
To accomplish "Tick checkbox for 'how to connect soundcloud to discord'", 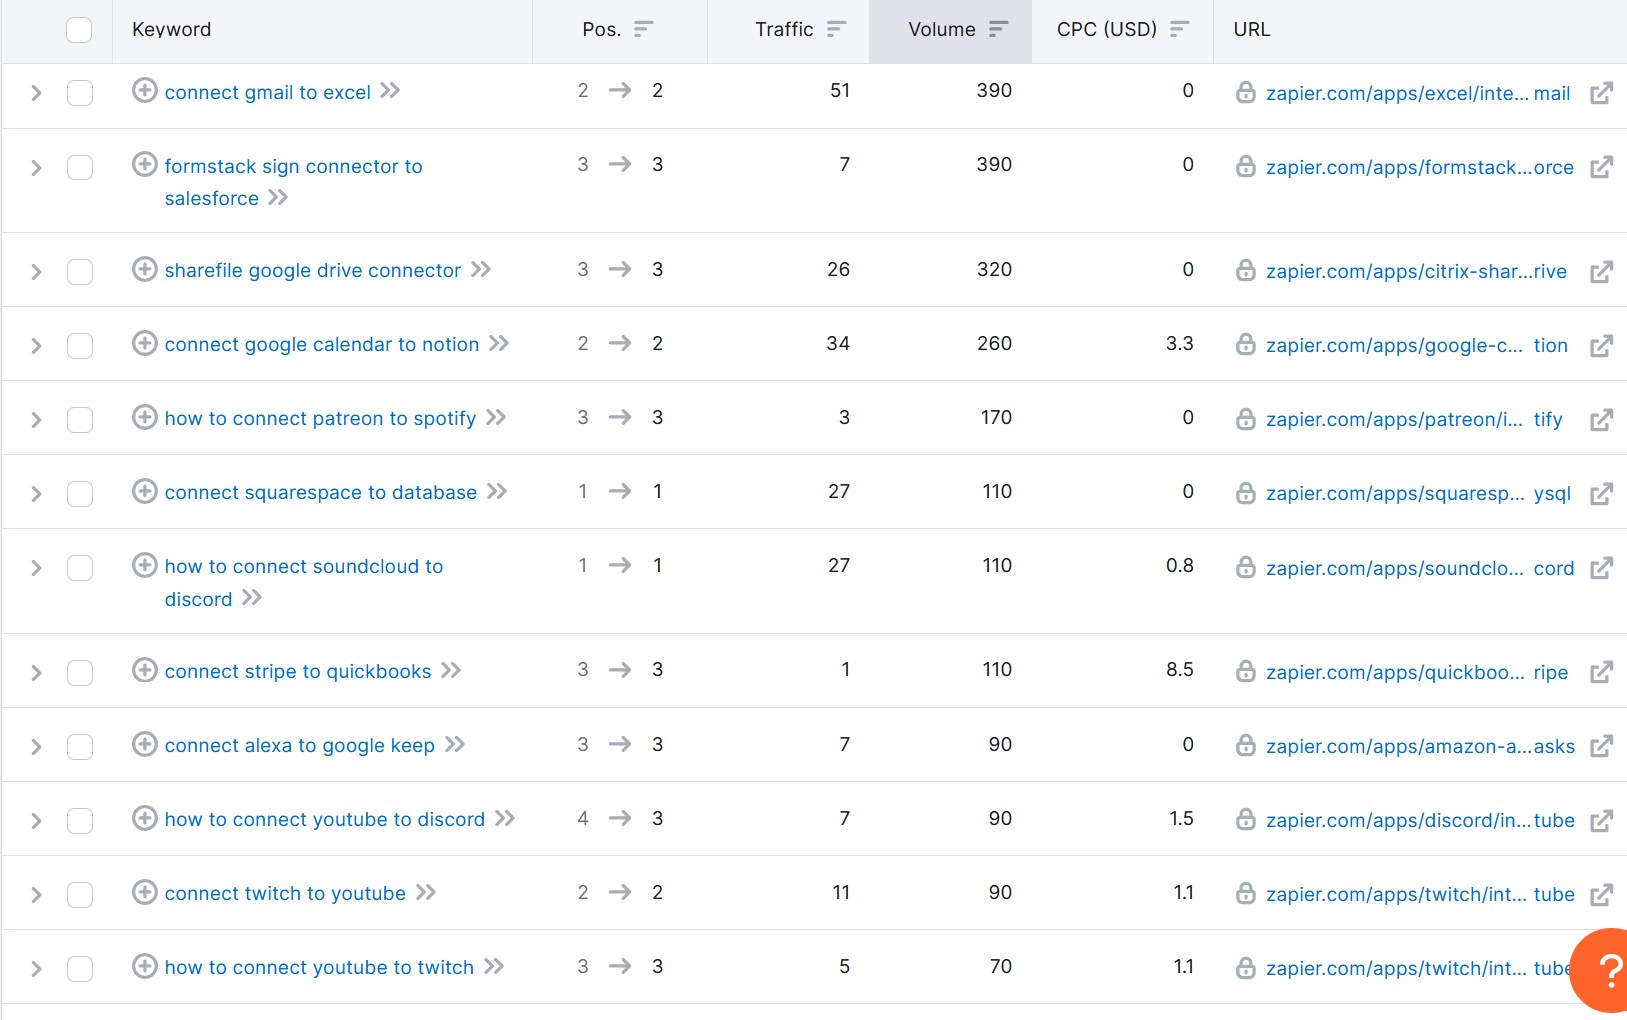I will point(80,568).
